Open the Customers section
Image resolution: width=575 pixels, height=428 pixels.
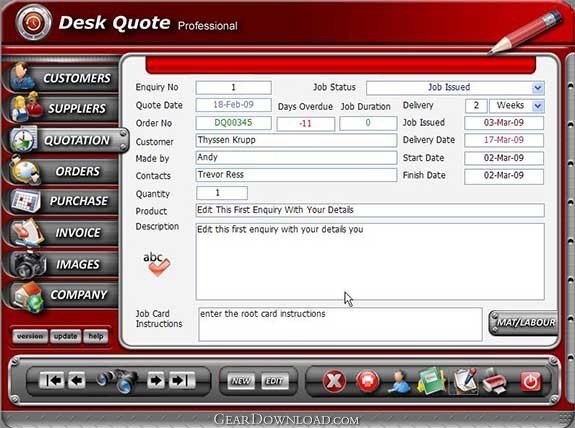(62, 78)
